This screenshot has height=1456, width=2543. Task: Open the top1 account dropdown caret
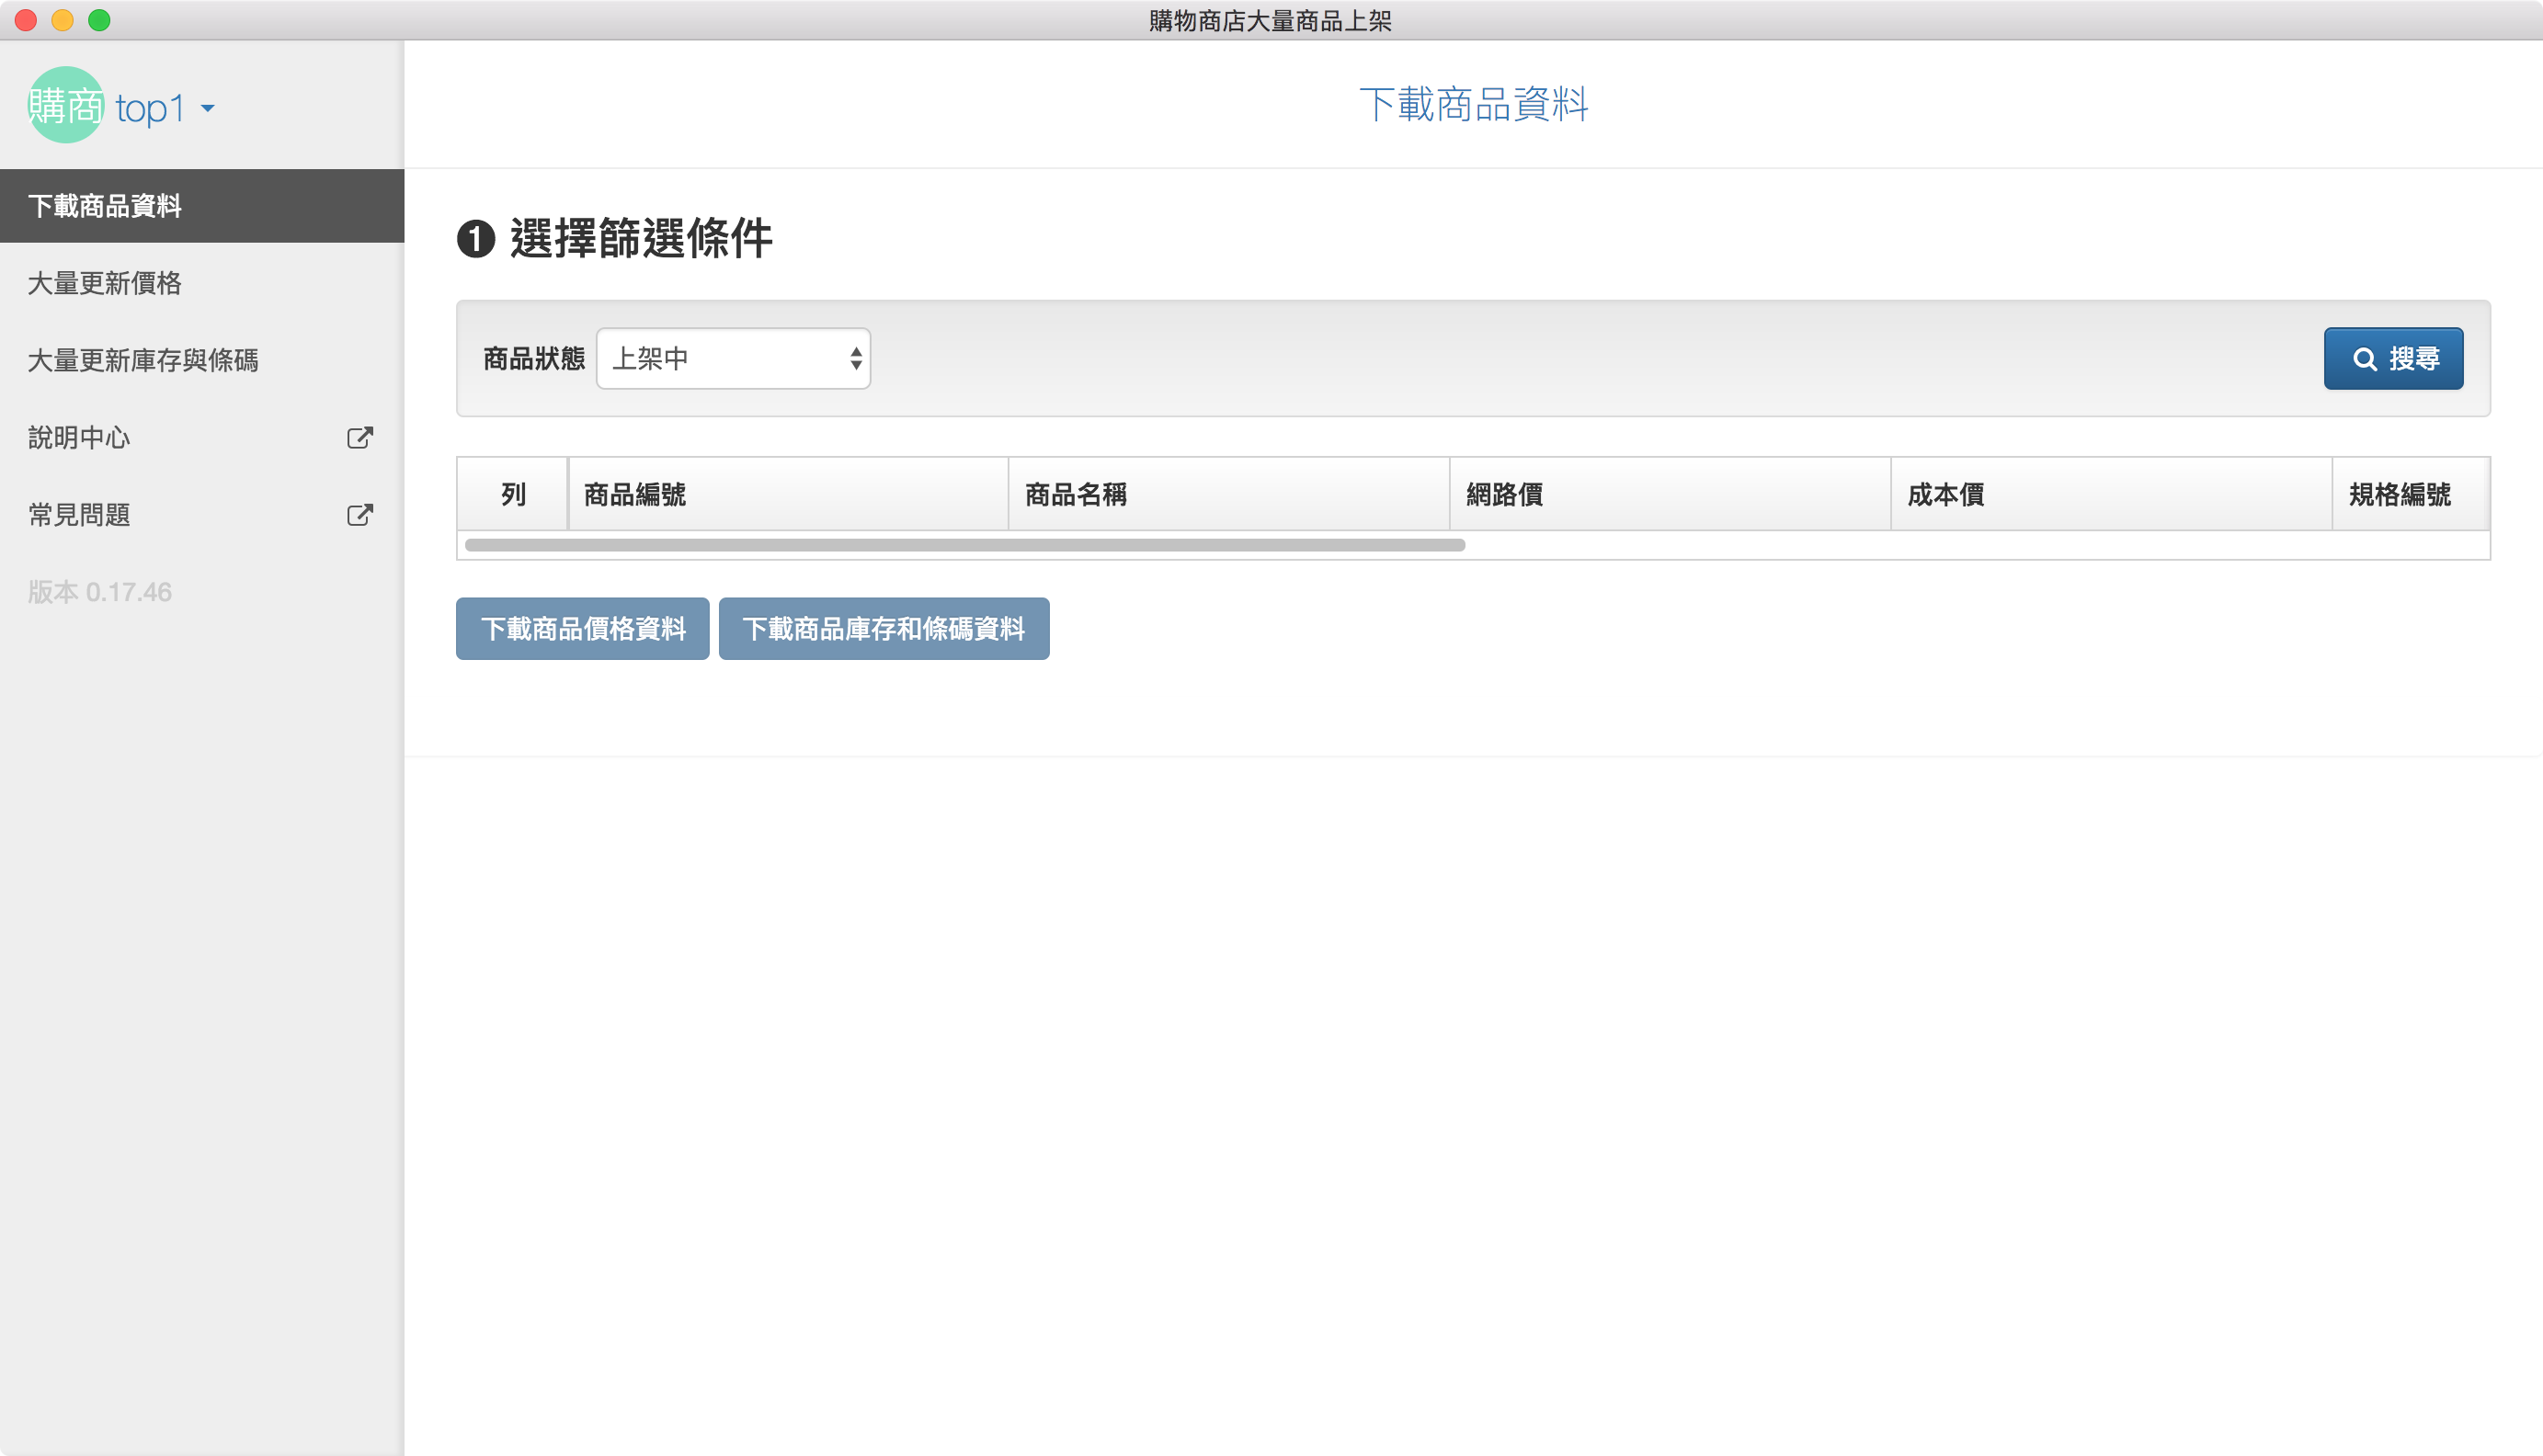pos(208,108)
